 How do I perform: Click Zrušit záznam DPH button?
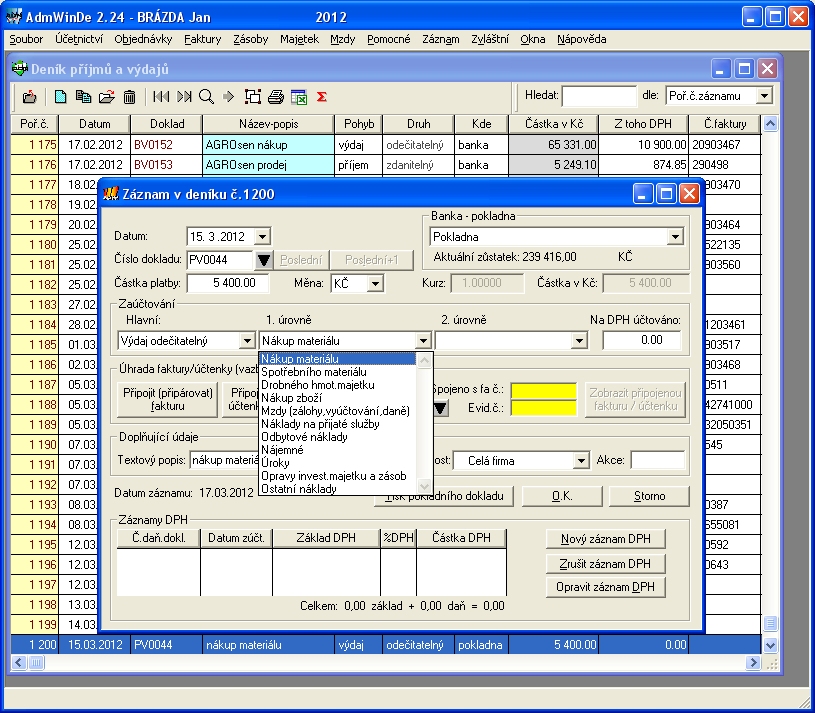click(x=606, y=564)
